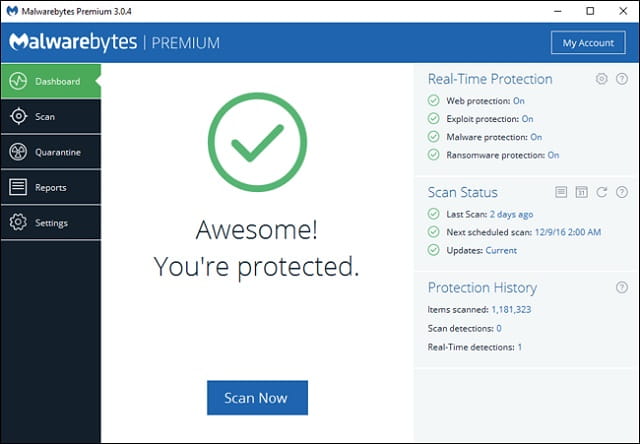640x444 pixels.
Task: Go to the Reports section
Action: 51,187
